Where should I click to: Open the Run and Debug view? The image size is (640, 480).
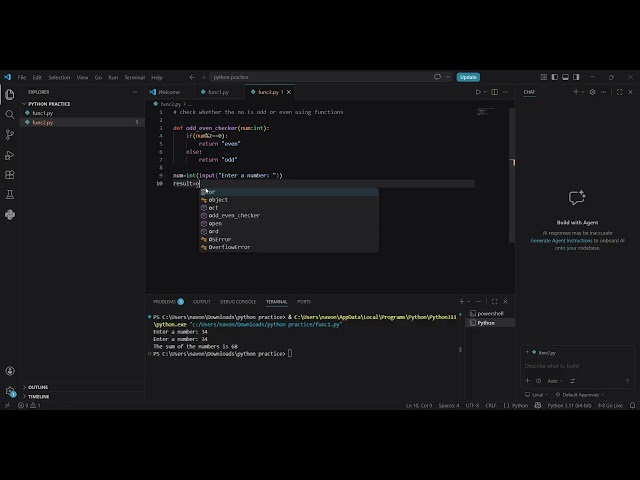coord(10,155)
